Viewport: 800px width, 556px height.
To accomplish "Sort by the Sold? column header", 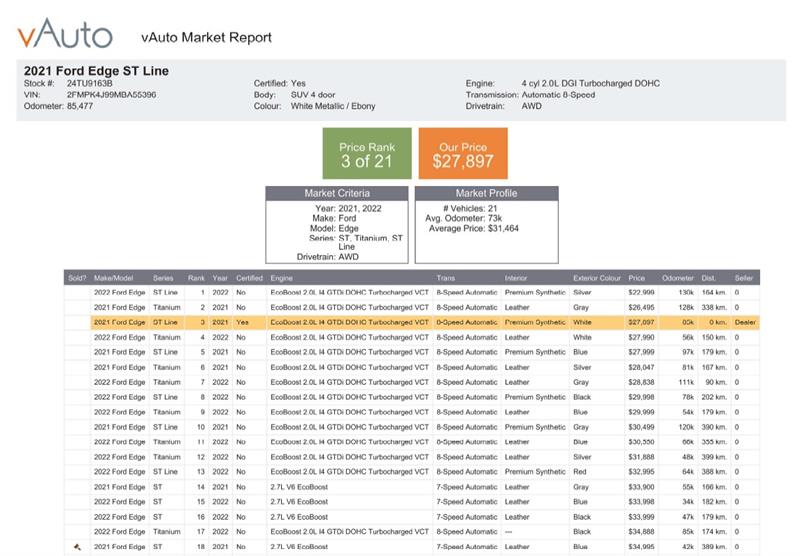I will click(77, 278).
